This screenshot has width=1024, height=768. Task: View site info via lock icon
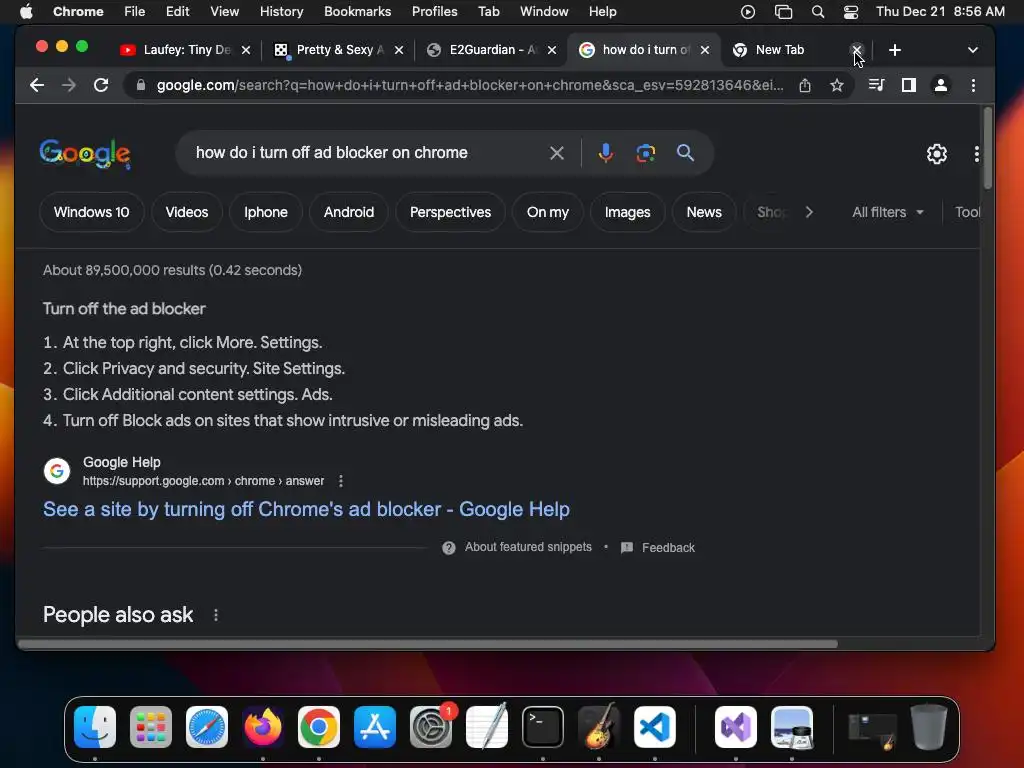(140, 85)
